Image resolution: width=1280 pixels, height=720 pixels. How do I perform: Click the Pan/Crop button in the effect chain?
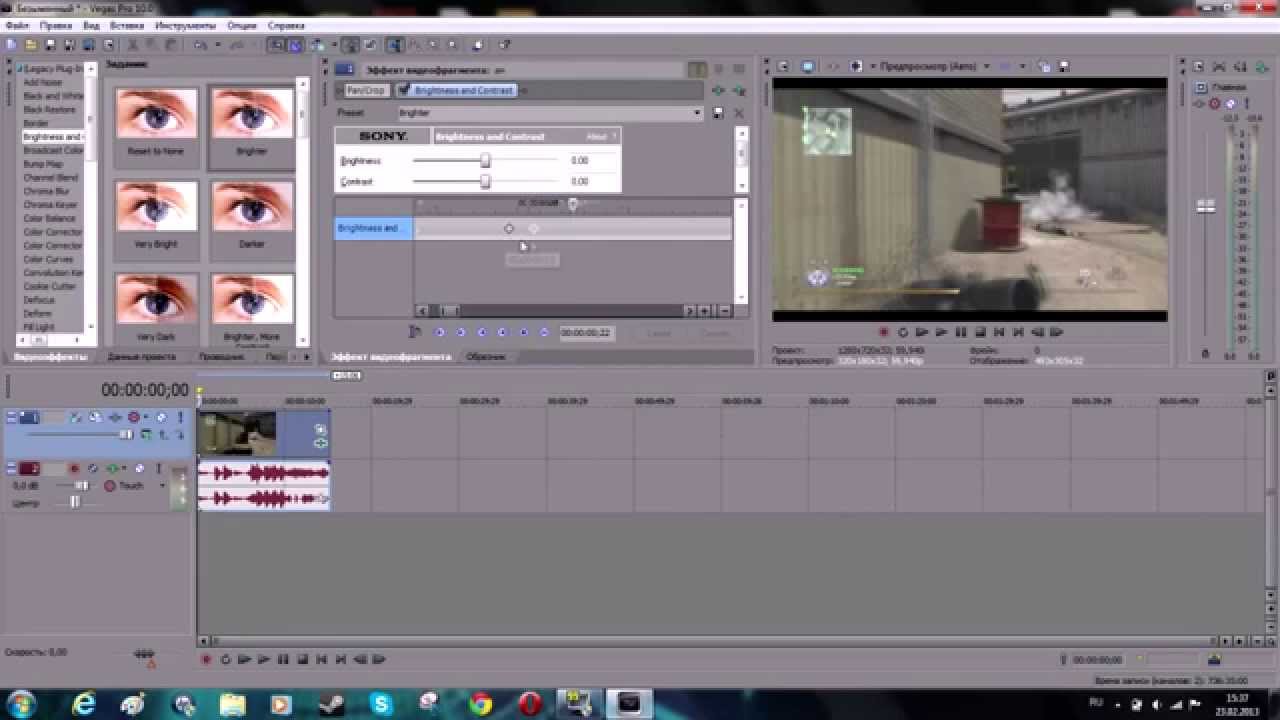click(366, 90)
